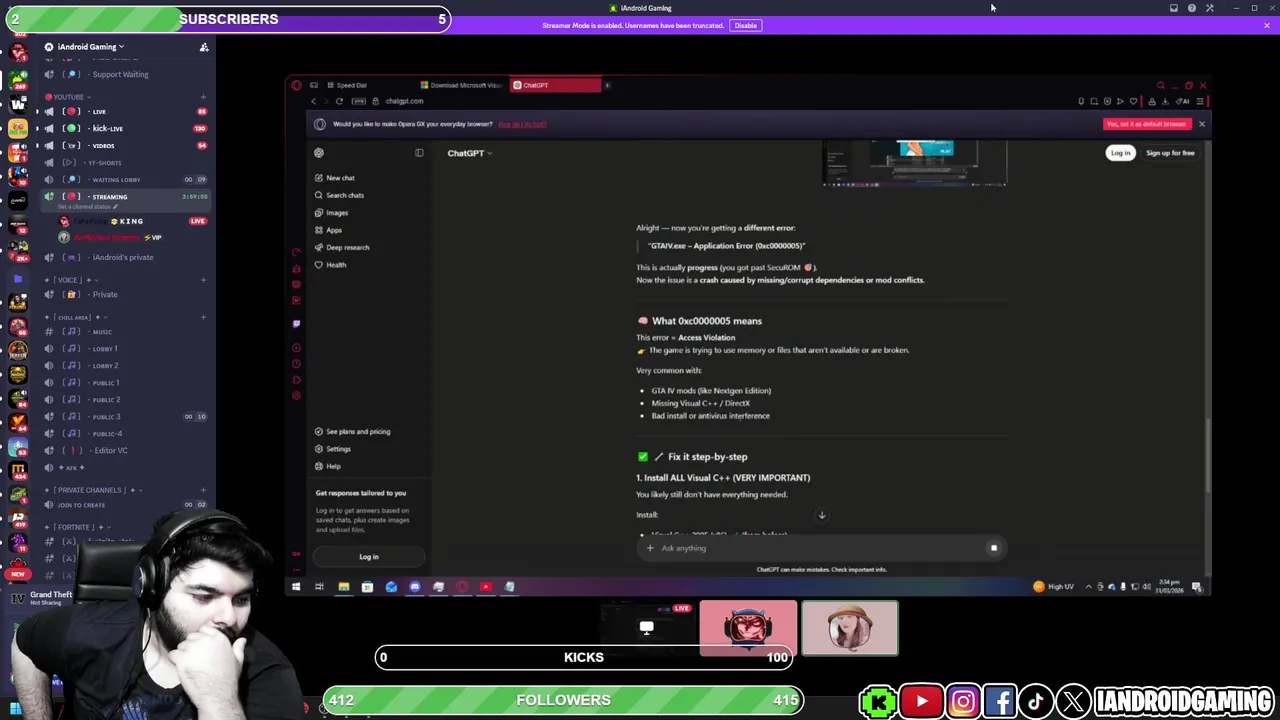
Task: Open Apps section in ChatGPT sidebar
Action: click(333, 230)
